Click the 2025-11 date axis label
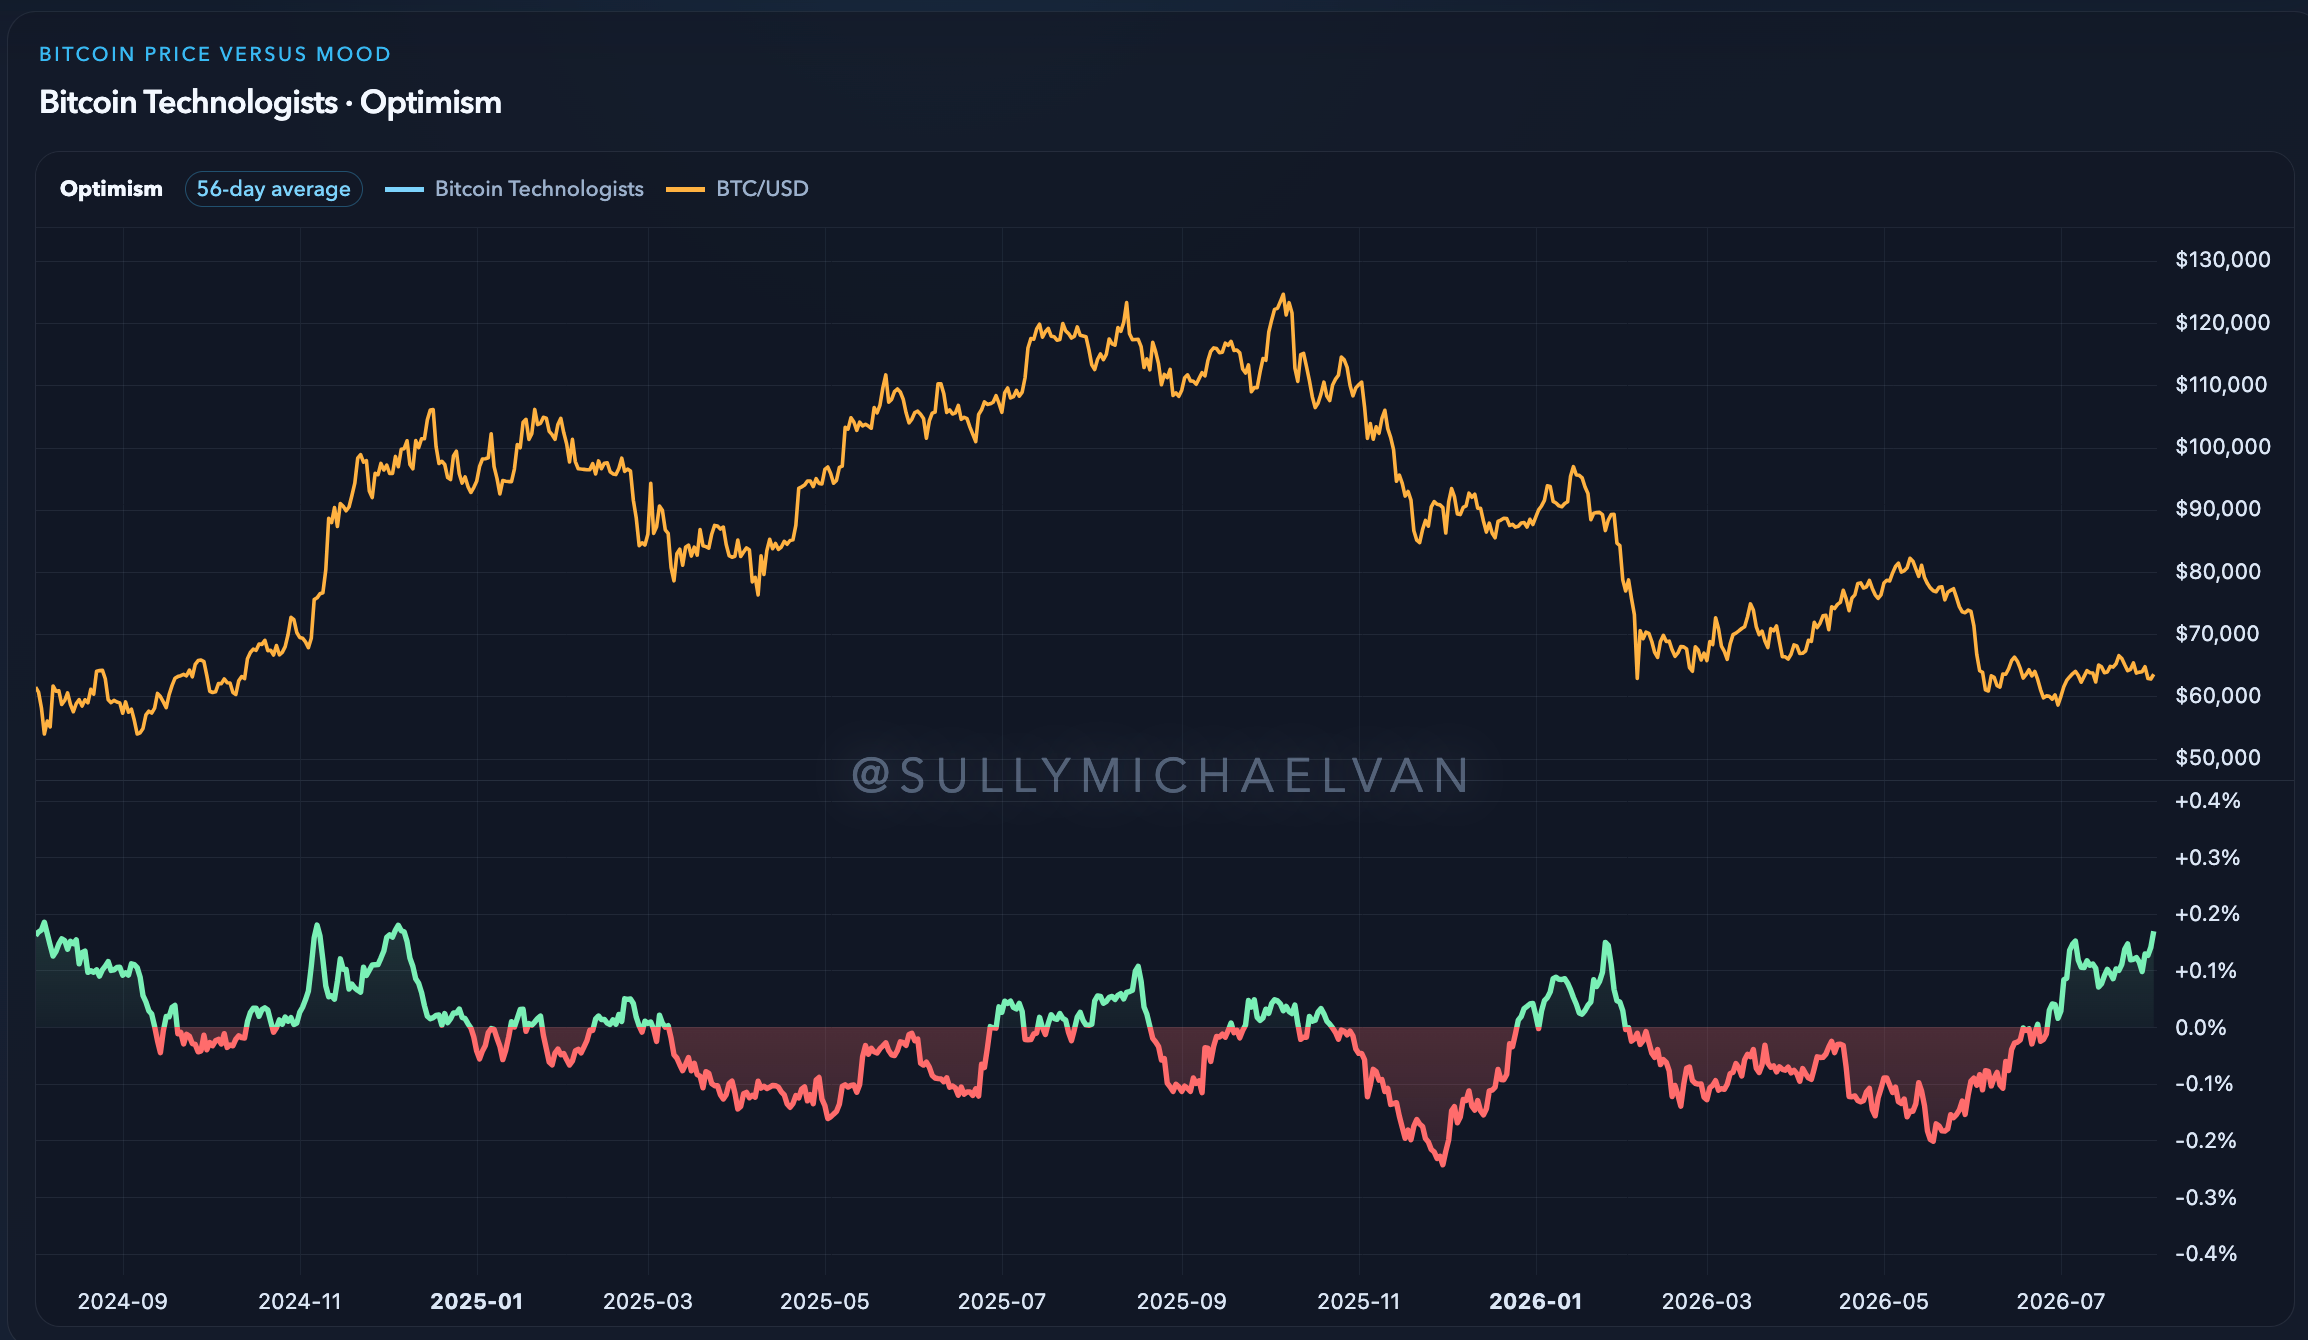Viewport: 2308px width, 1340px height. tap(1359, 1301)
